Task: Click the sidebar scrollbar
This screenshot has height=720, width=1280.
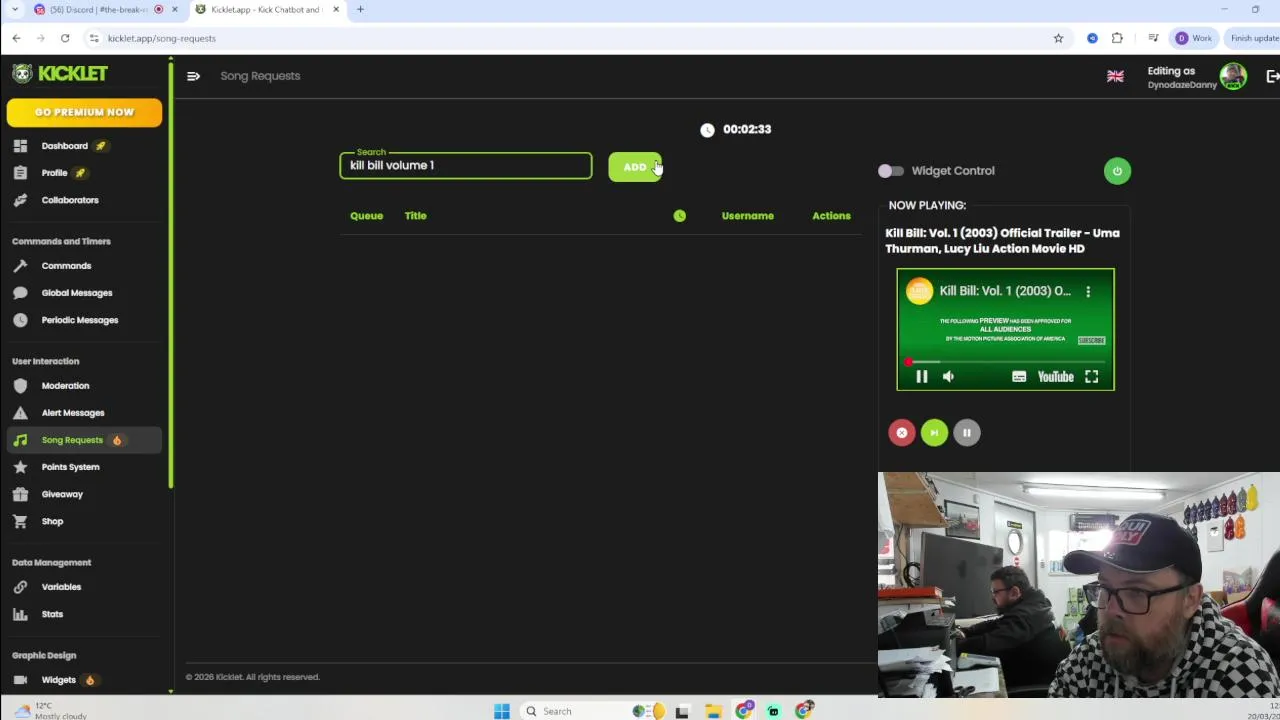Action: [x=170, y=275]
